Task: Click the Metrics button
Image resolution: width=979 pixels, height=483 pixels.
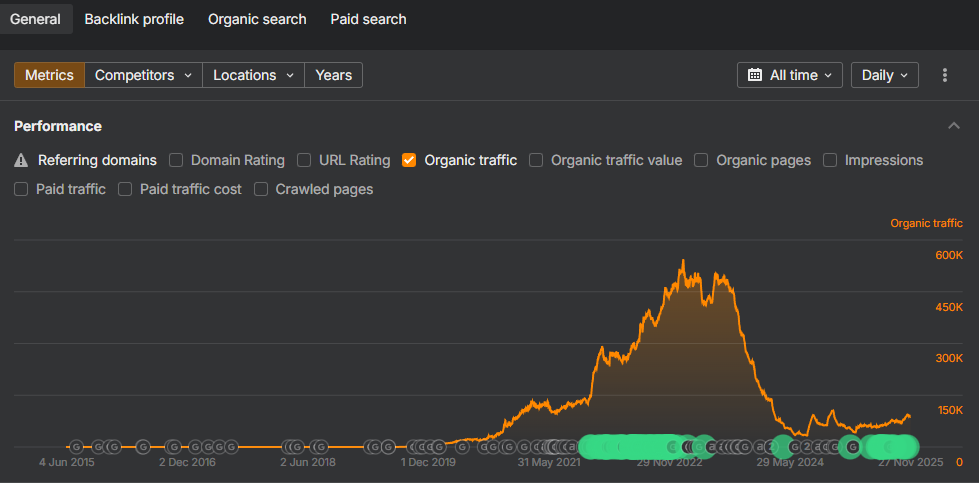Action: tap(49, 75)
